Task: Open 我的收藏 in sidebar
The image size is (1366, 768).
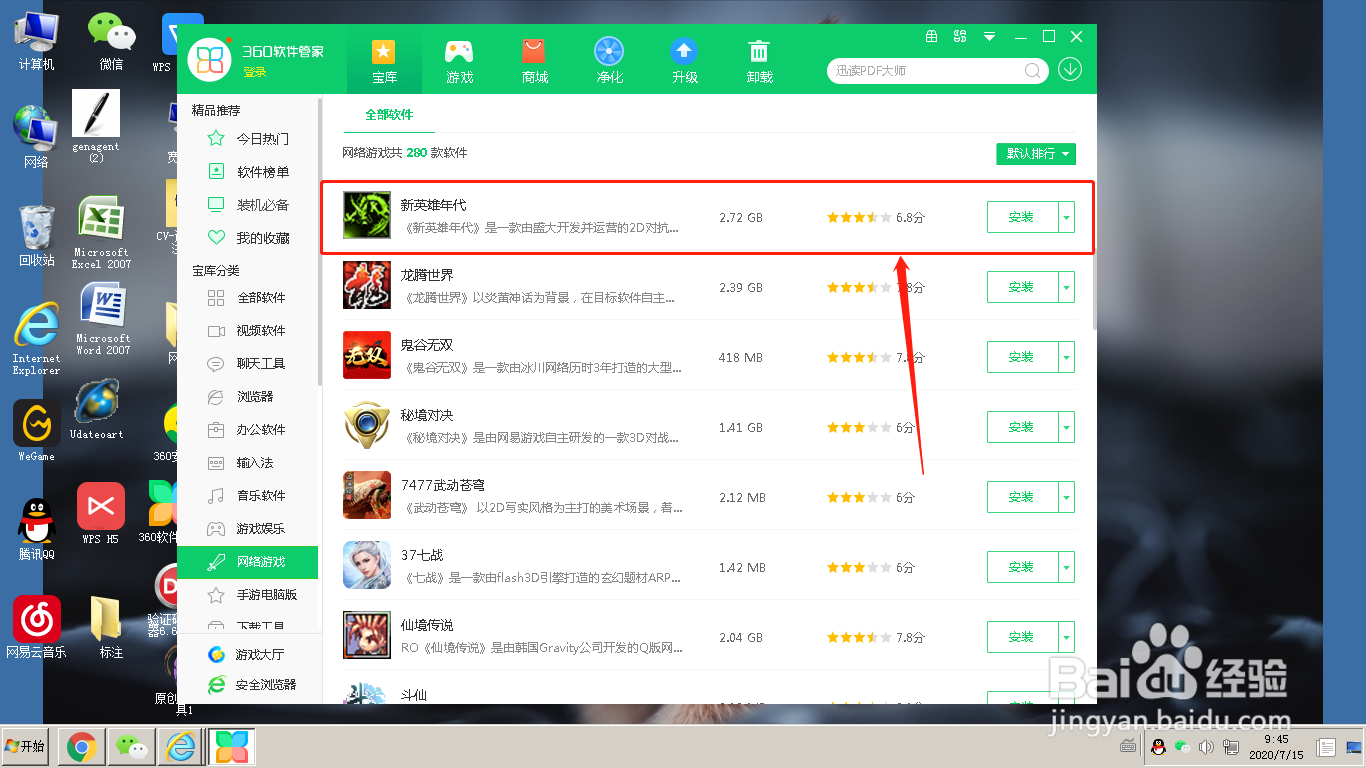Action: (248, 238)
